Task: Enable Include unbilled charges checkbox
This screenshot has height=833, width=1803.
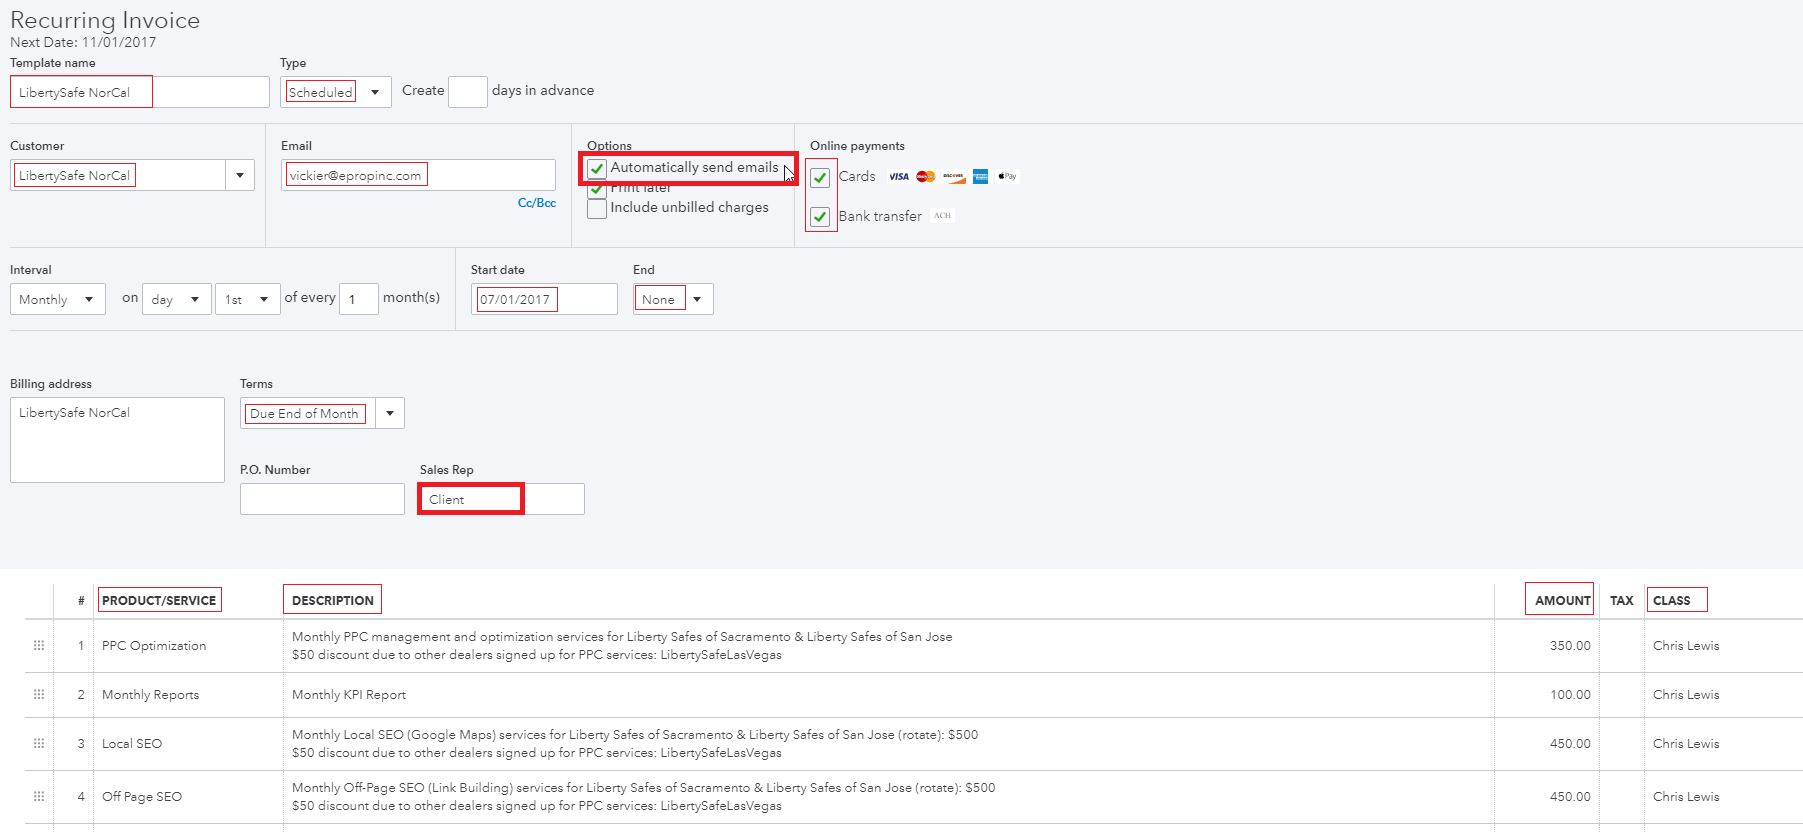Action: pyautogui.click(x=597, y=208)
